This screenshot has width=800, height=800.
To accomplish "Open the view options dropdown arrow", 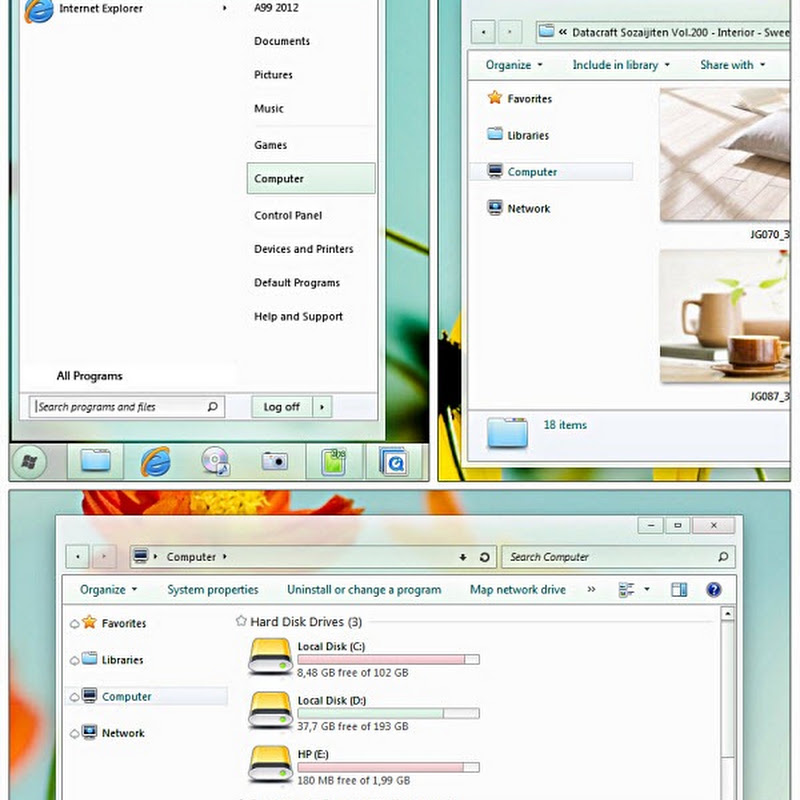I will (x=646, y=589).
